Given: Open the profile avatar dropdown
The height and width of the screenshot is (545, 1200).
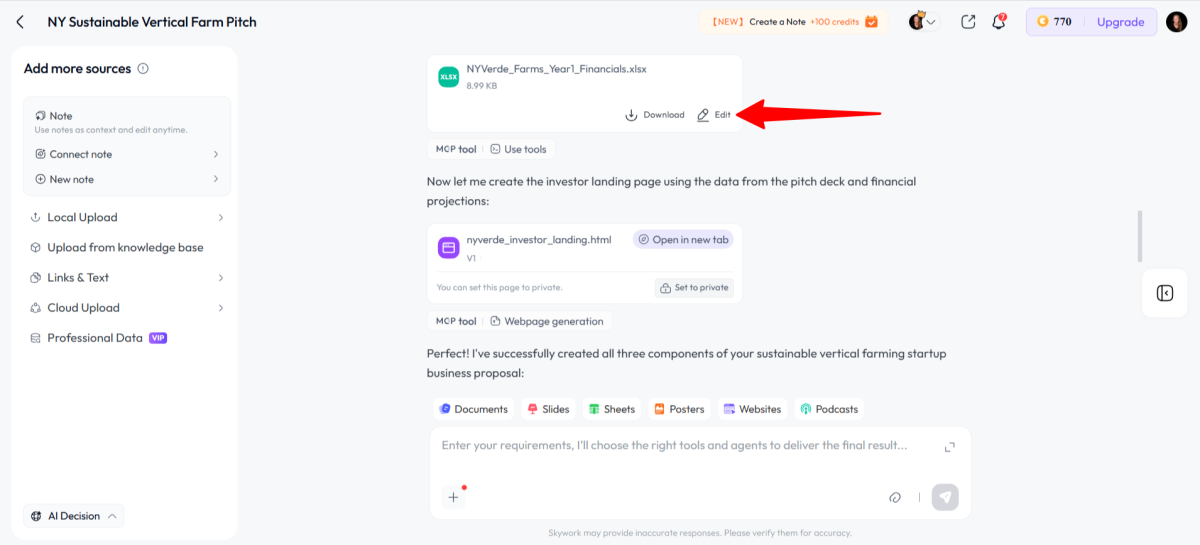Looking at the screenshot, I should (923, 22).
